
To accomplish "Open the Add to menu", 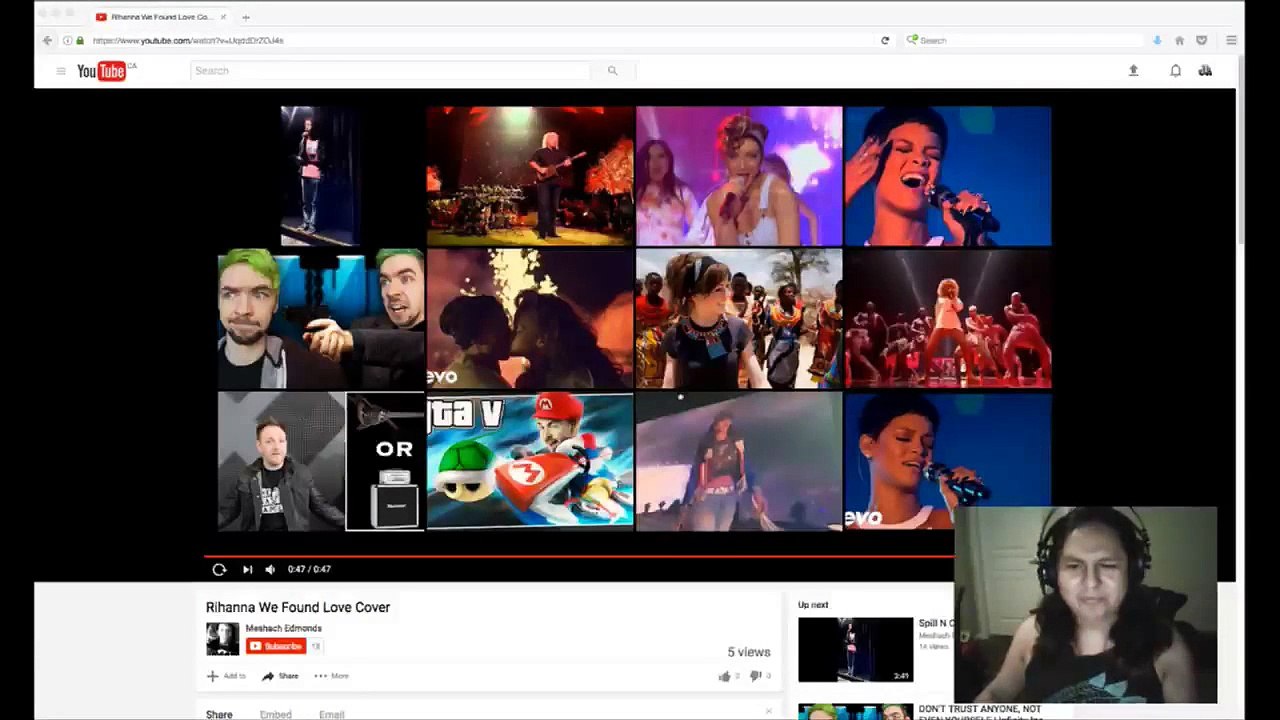I will coord(226,677).
